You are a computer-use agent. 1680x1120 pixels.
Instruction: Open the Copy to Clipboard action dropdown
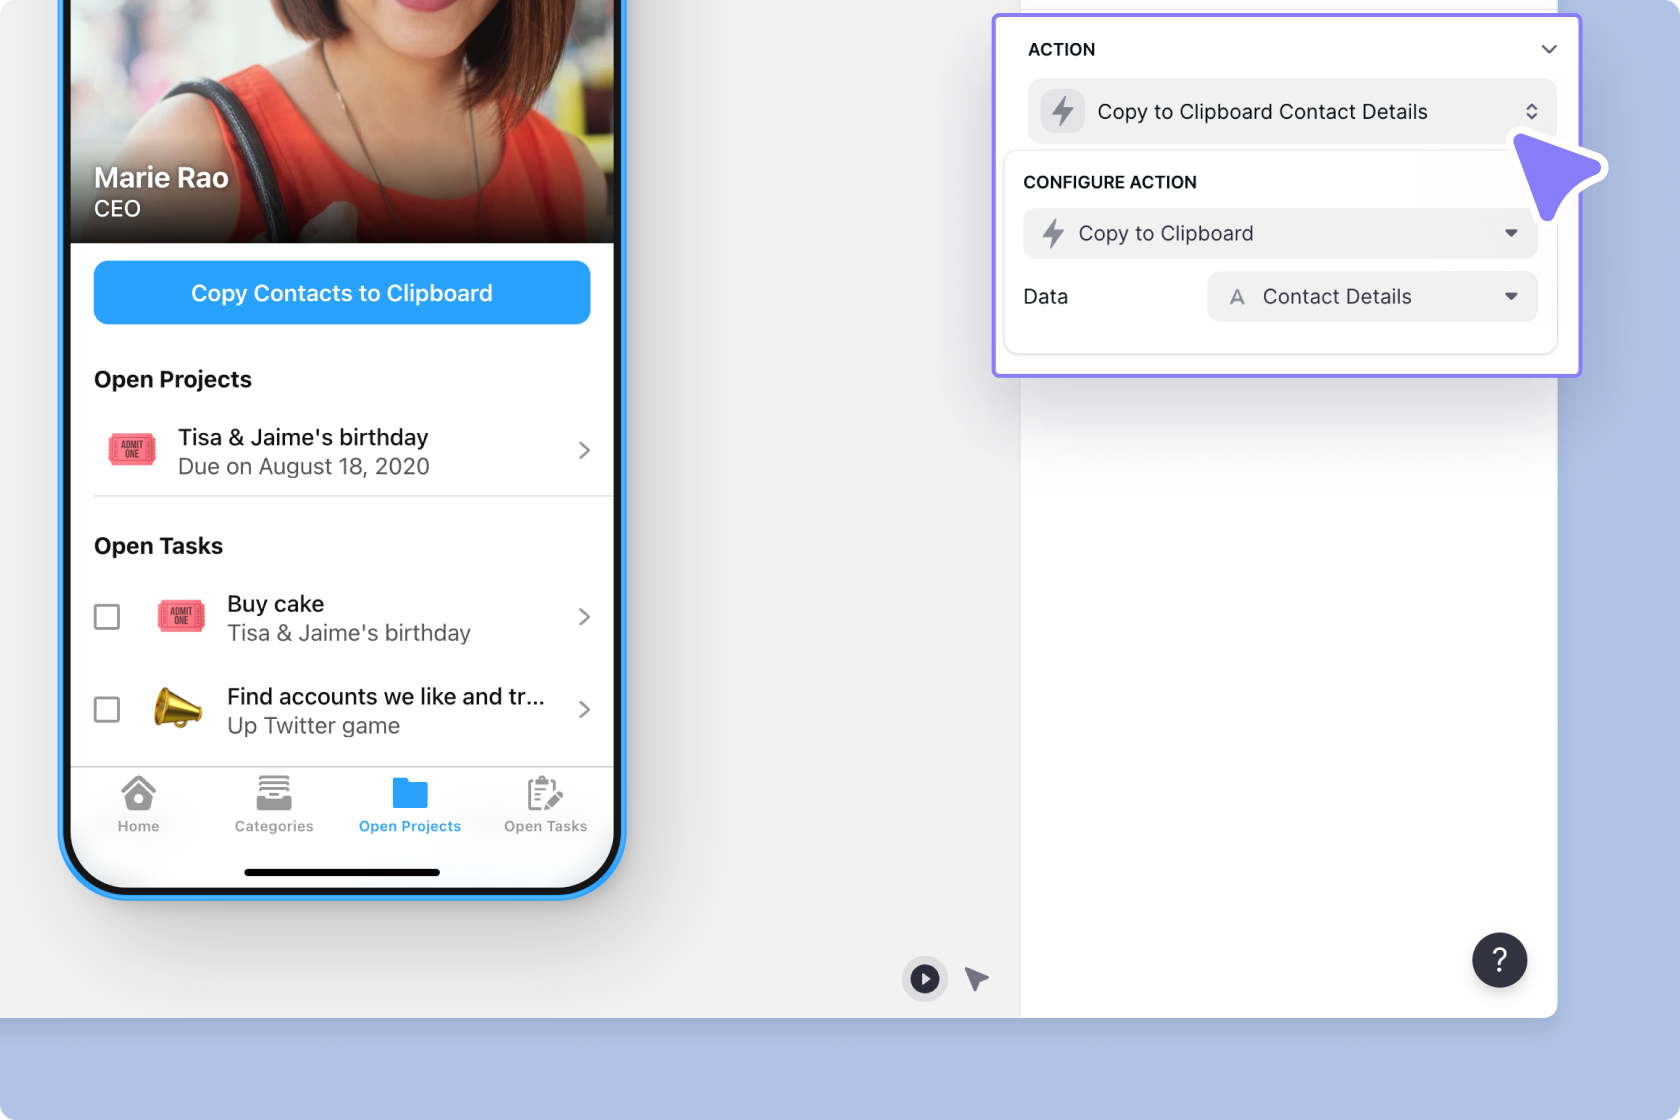[x=1511, y=233]
